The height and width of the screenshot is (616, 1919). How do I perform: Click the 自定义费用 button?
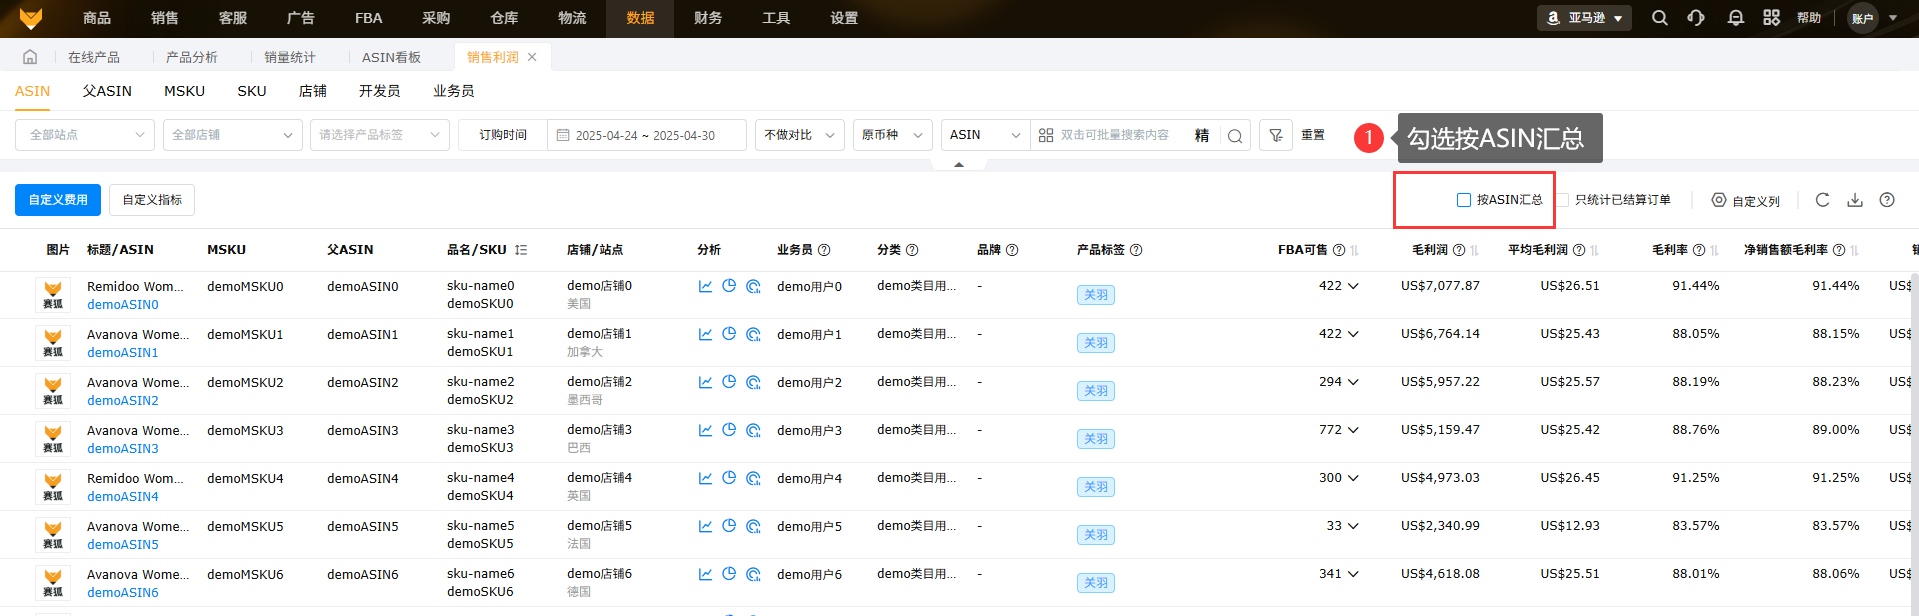58,200
